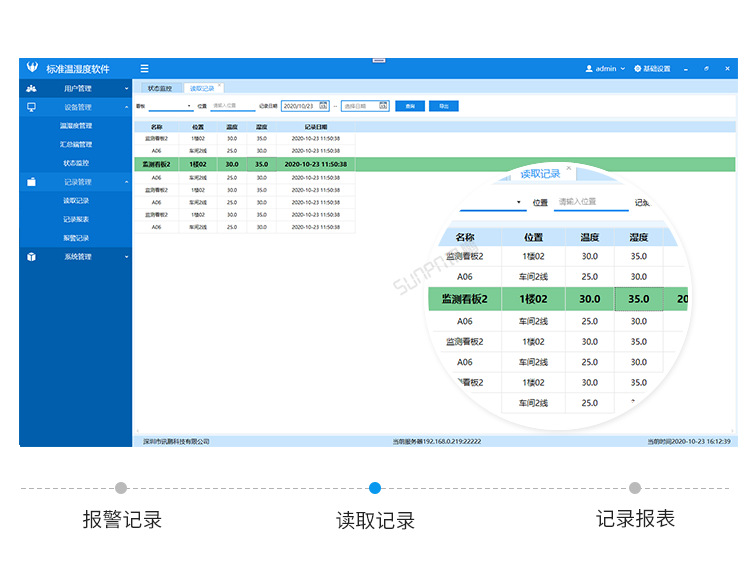Click the large 记录报表 caption below screenshot
This screenshot has height=576, width=750.
click(x=635, y=519)
